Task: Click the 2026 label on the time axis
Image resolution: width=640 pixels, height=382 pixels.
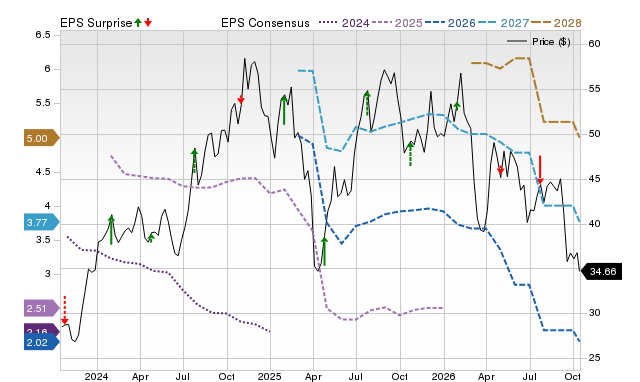Action: coord(443,376)
